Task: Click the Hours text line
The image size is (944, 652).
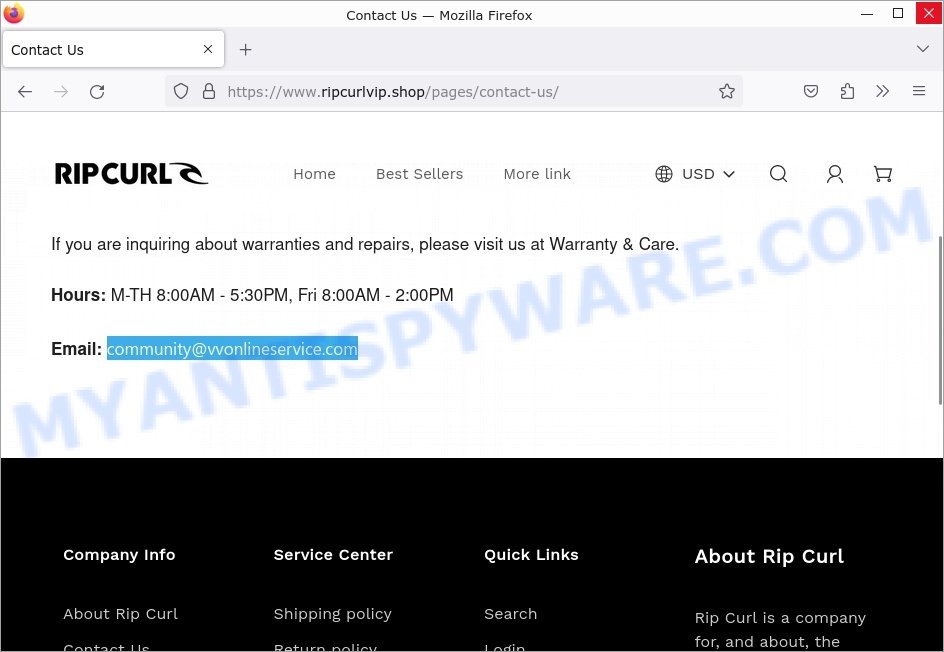Action: 252,295
